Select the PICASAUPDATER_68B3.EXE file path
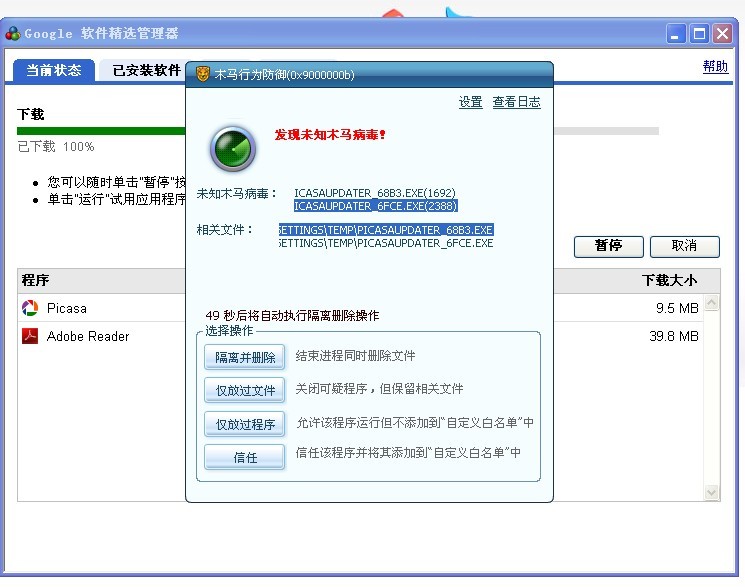The width and height of the screenshot is (745, 587). 386,230
